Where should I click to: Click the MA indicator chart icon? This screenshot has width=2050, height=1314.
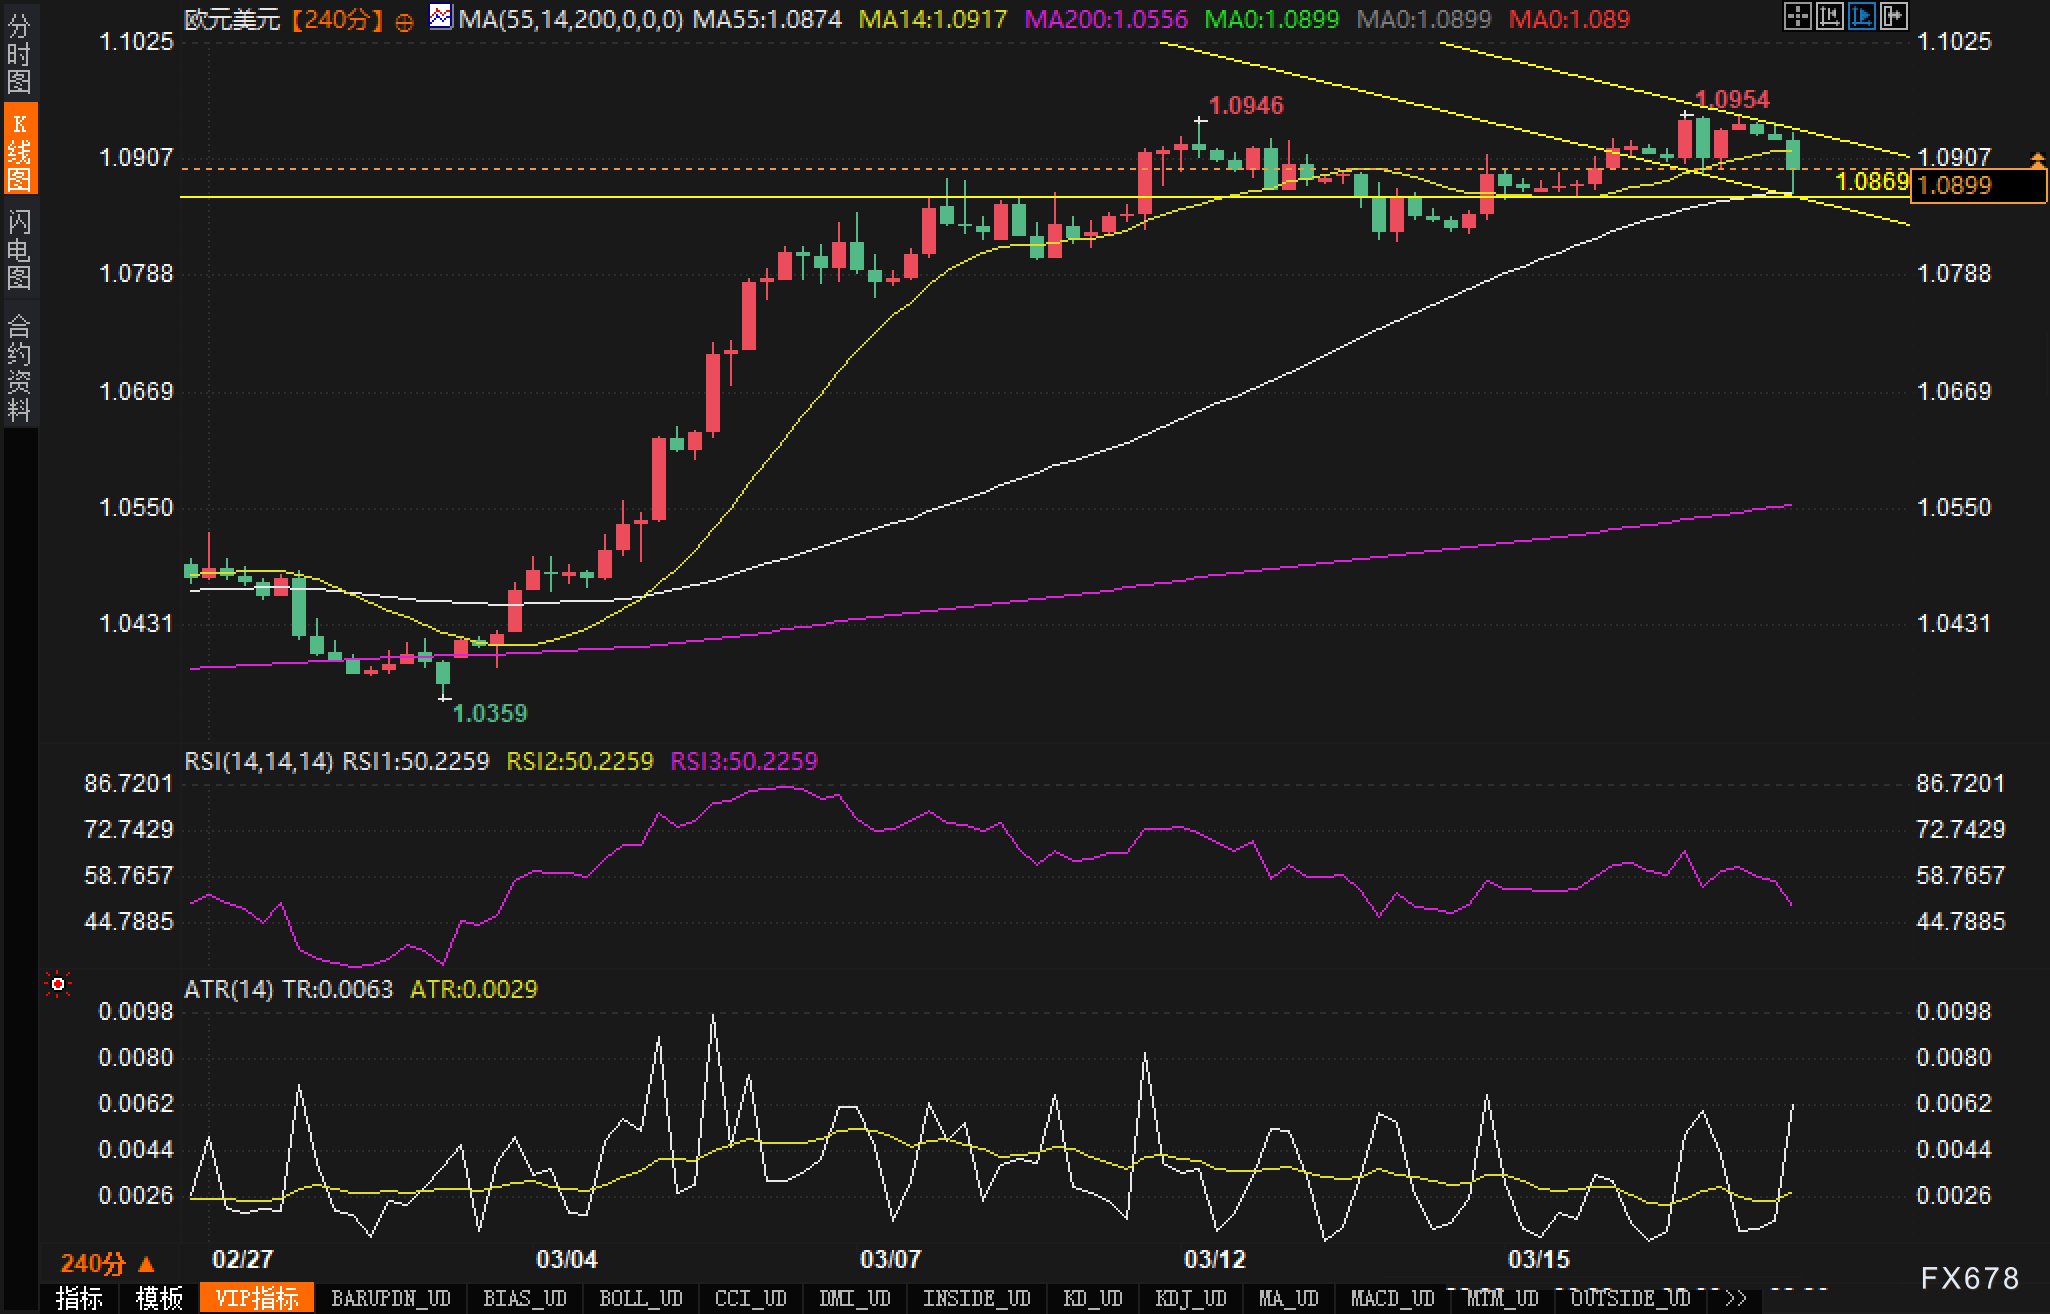tap(440, 17)
